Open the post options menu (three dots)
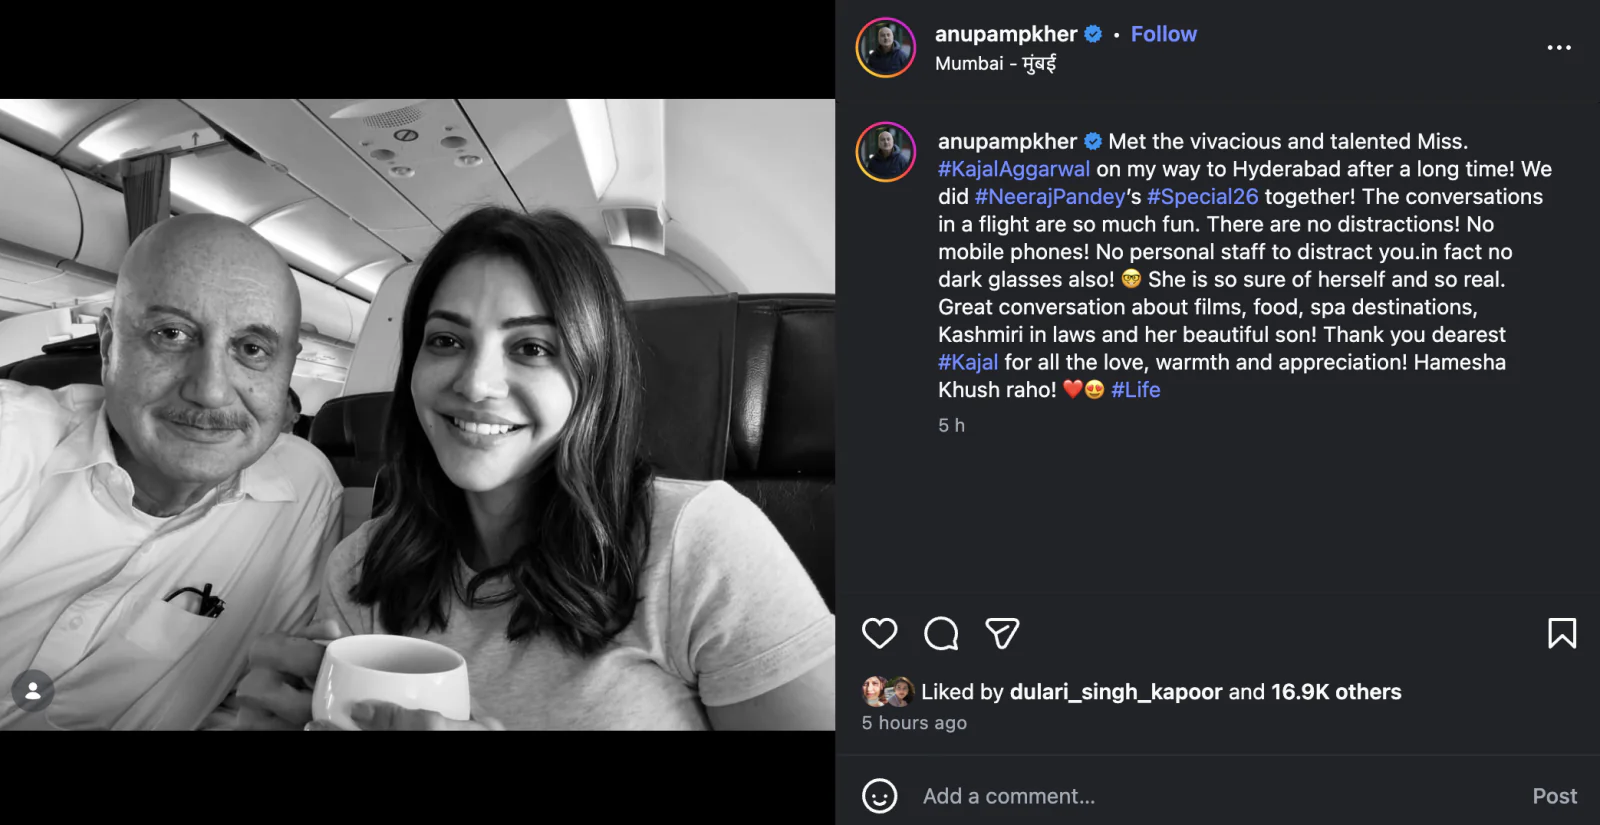This screenshot has height=825, width=1600. [x=1557, y=47]
